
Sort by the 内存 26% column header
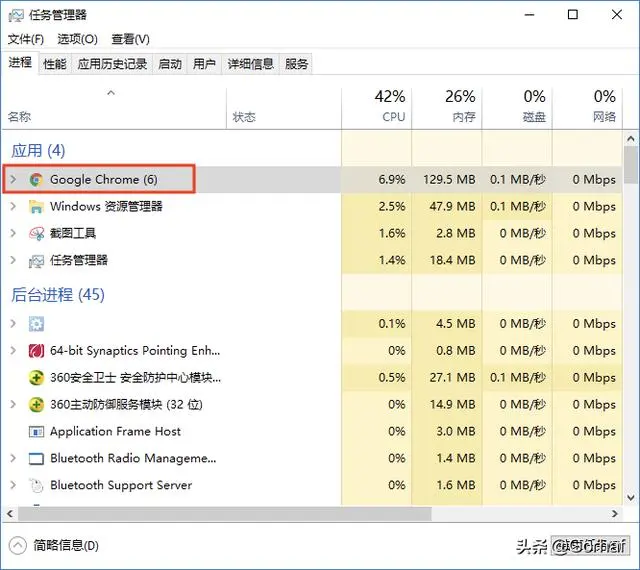point(447,108)
